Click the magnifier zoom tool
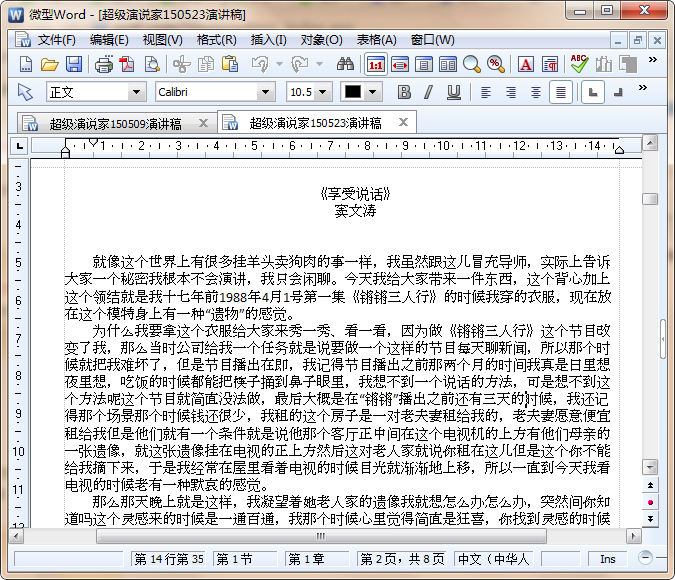675x580 pixels. 471,65
